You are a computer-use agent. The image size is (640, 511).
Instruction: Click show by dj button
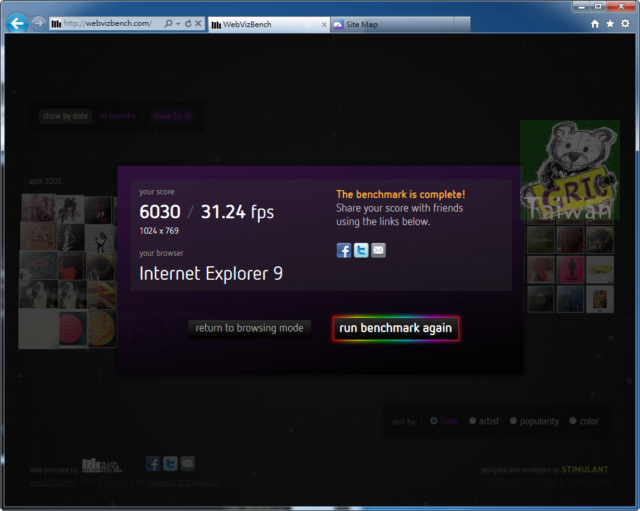pyautogui.click(x=172, y=116)
